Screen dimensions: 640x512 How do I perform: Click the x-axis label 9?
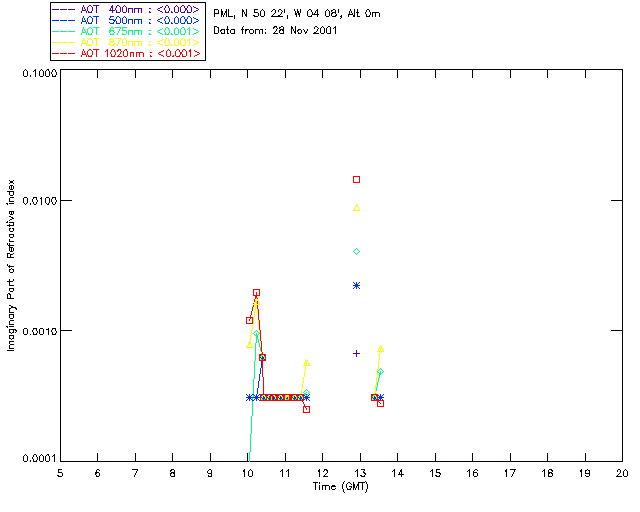[x=210, y=473]
